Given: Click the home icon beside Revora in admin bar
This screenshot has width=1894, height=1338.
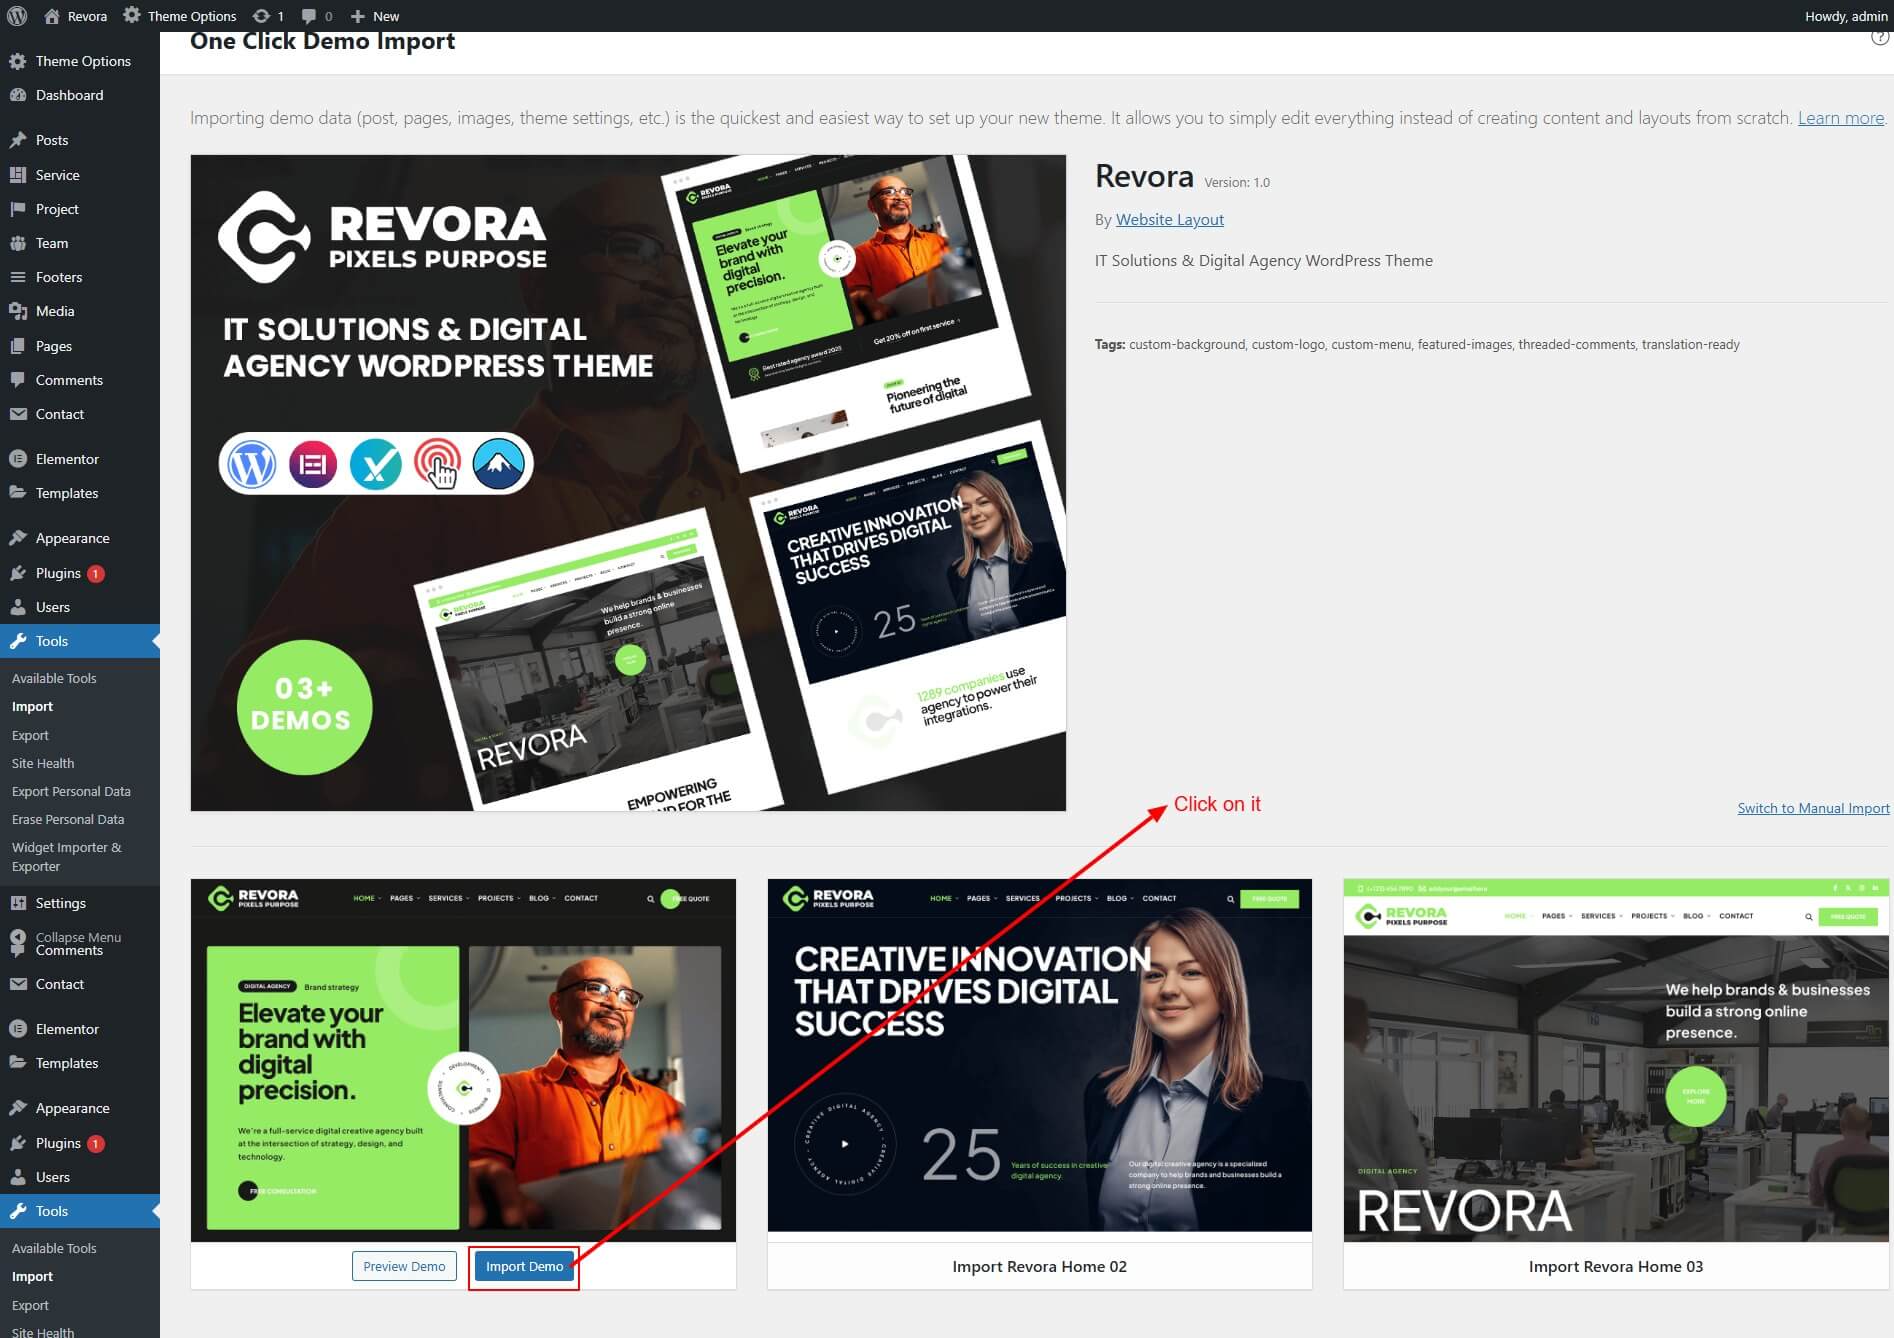Looking at the screenshot, I should 52,16.
